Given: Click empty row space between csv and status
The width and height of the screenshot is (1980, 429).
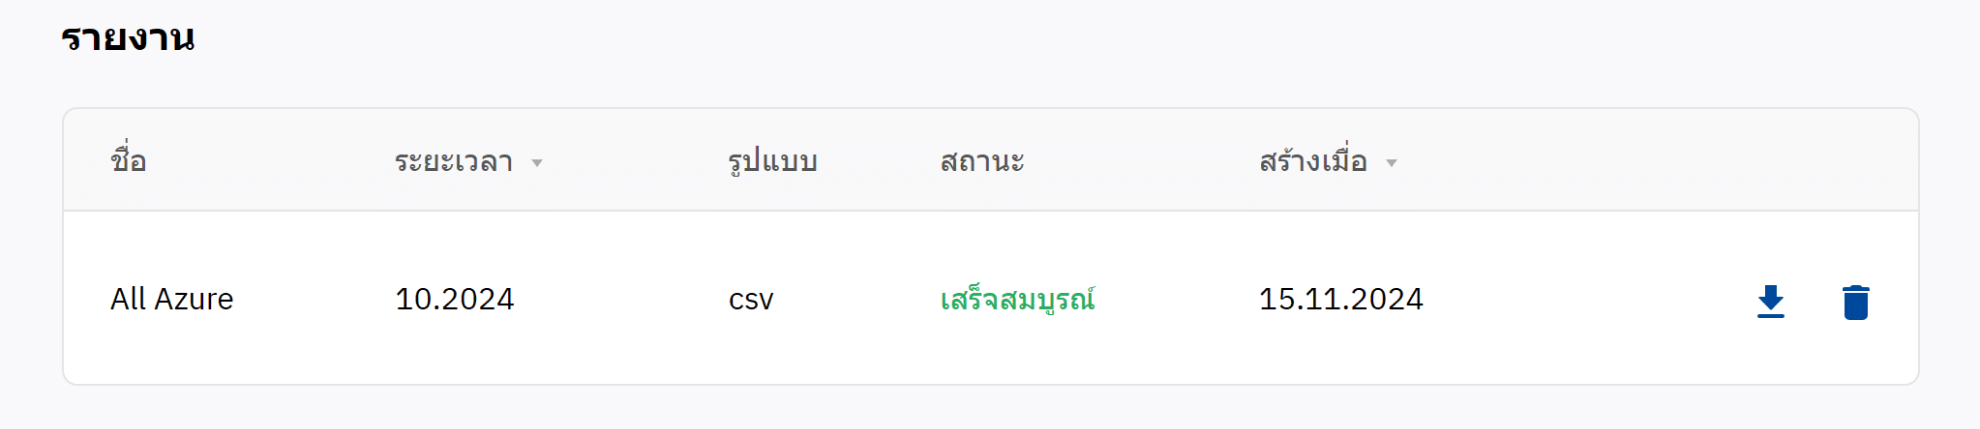Looking at the screenshot, I should click(x=855, y=299).
